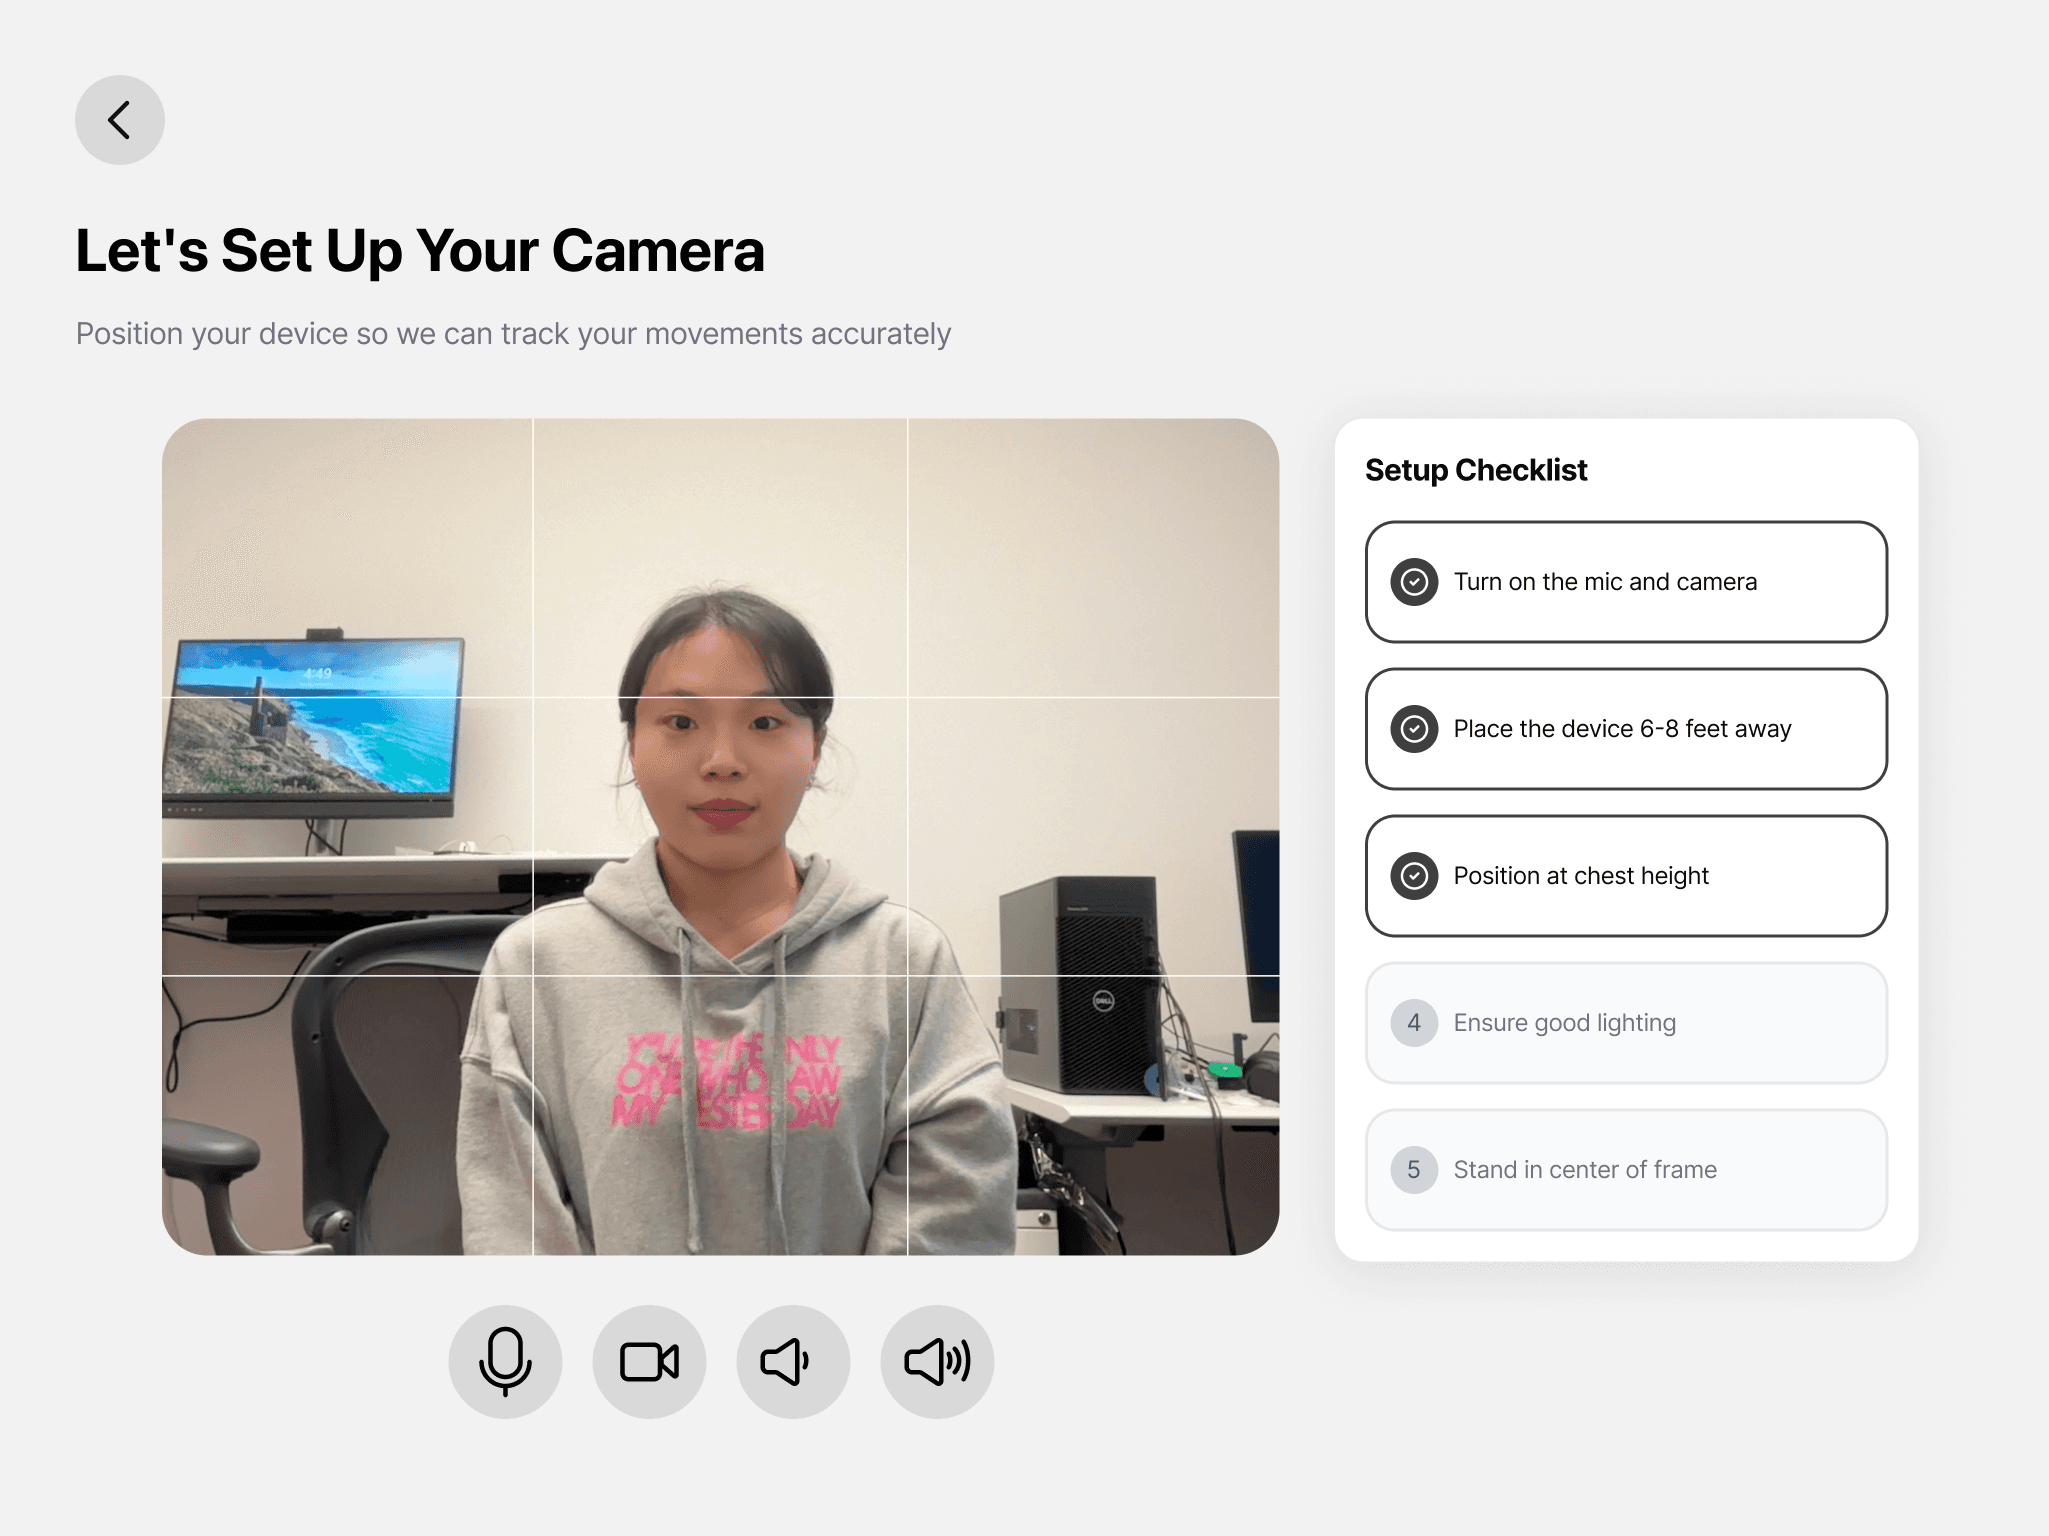2049x1536 pixels.
Task: Select the 'Ensure good lighting' step
Action: tap(1625, 1022)
